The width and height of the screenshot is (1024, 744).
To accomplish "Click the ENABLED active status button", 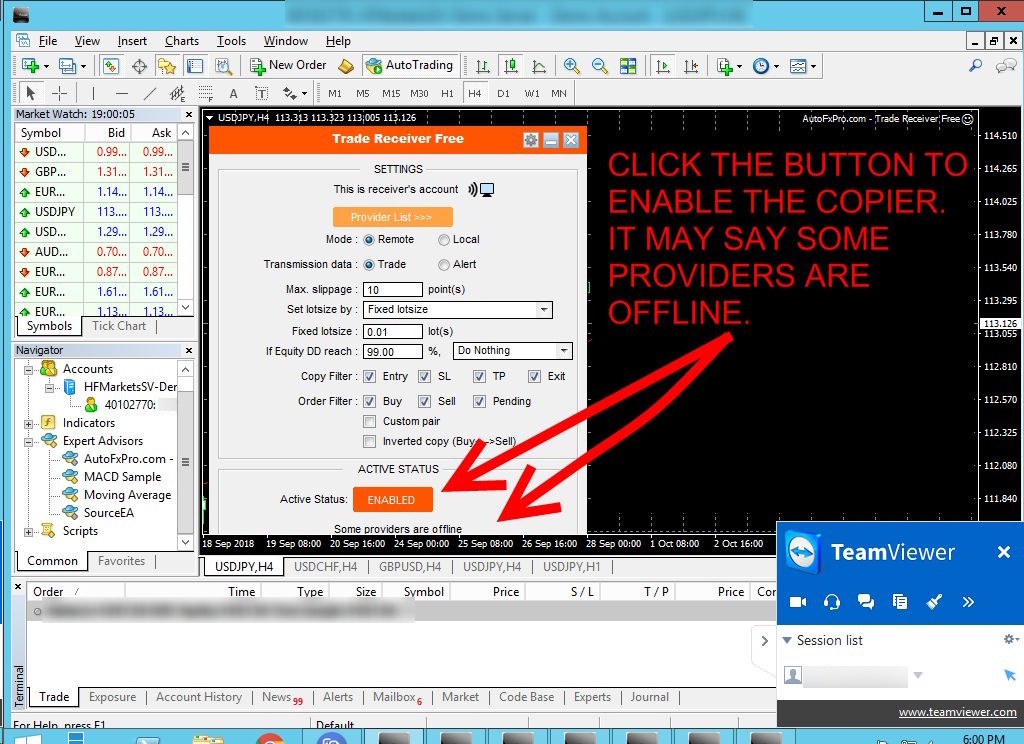I will point(392,500).
